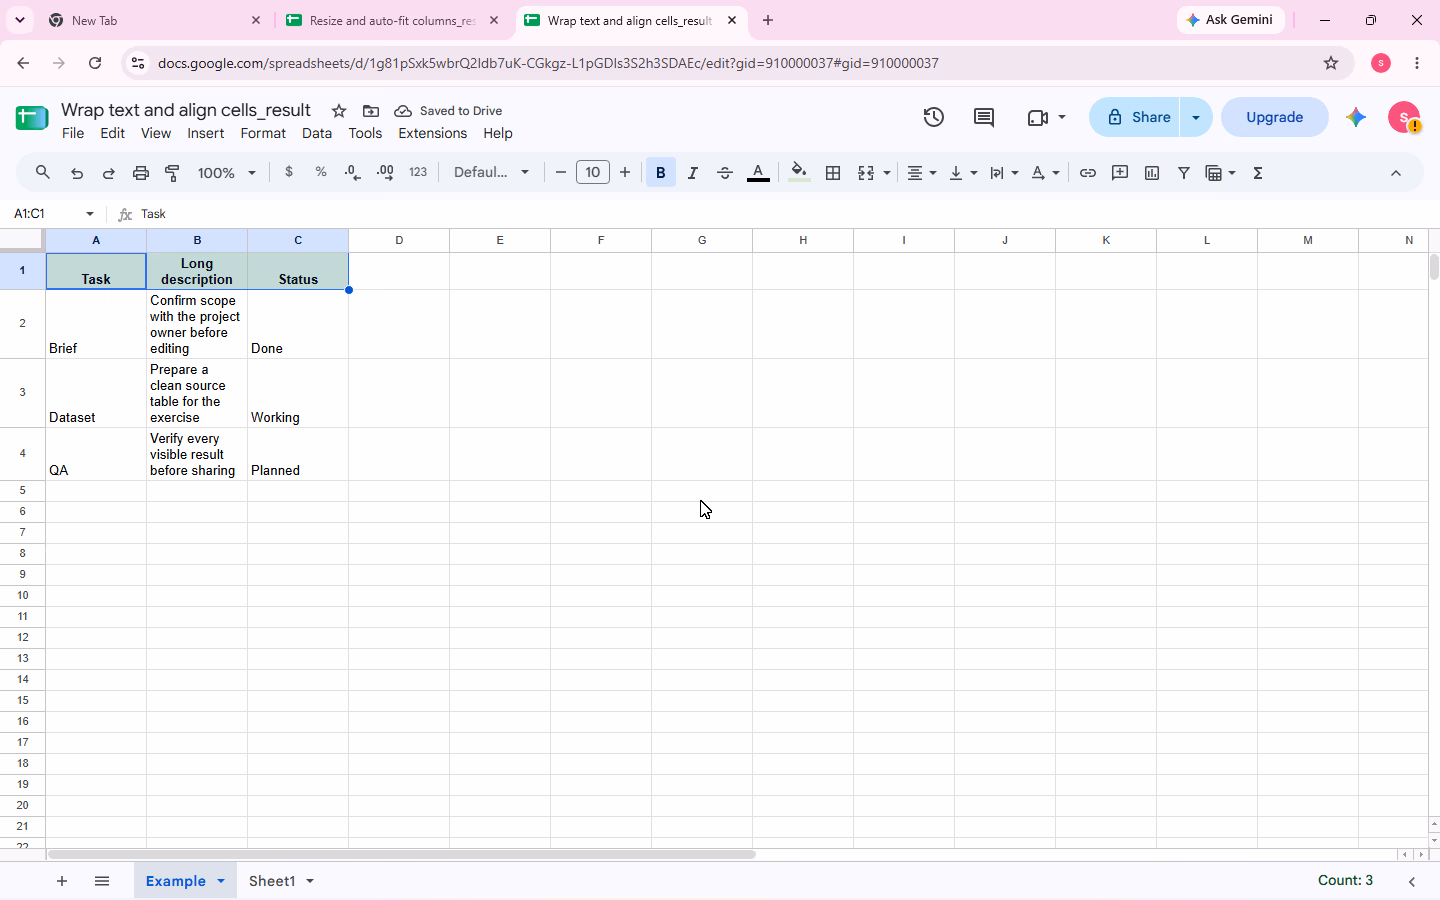Open the font family dropdown
This screenshot has width=1440, height=900.
click(x=491, y=173)
